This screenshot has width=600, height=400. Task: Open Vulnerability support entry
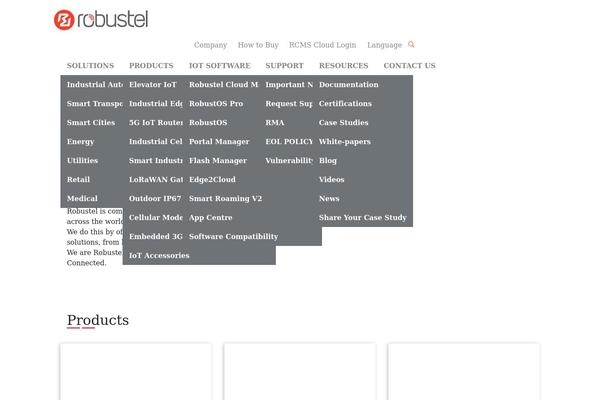(x=289, y=160)
